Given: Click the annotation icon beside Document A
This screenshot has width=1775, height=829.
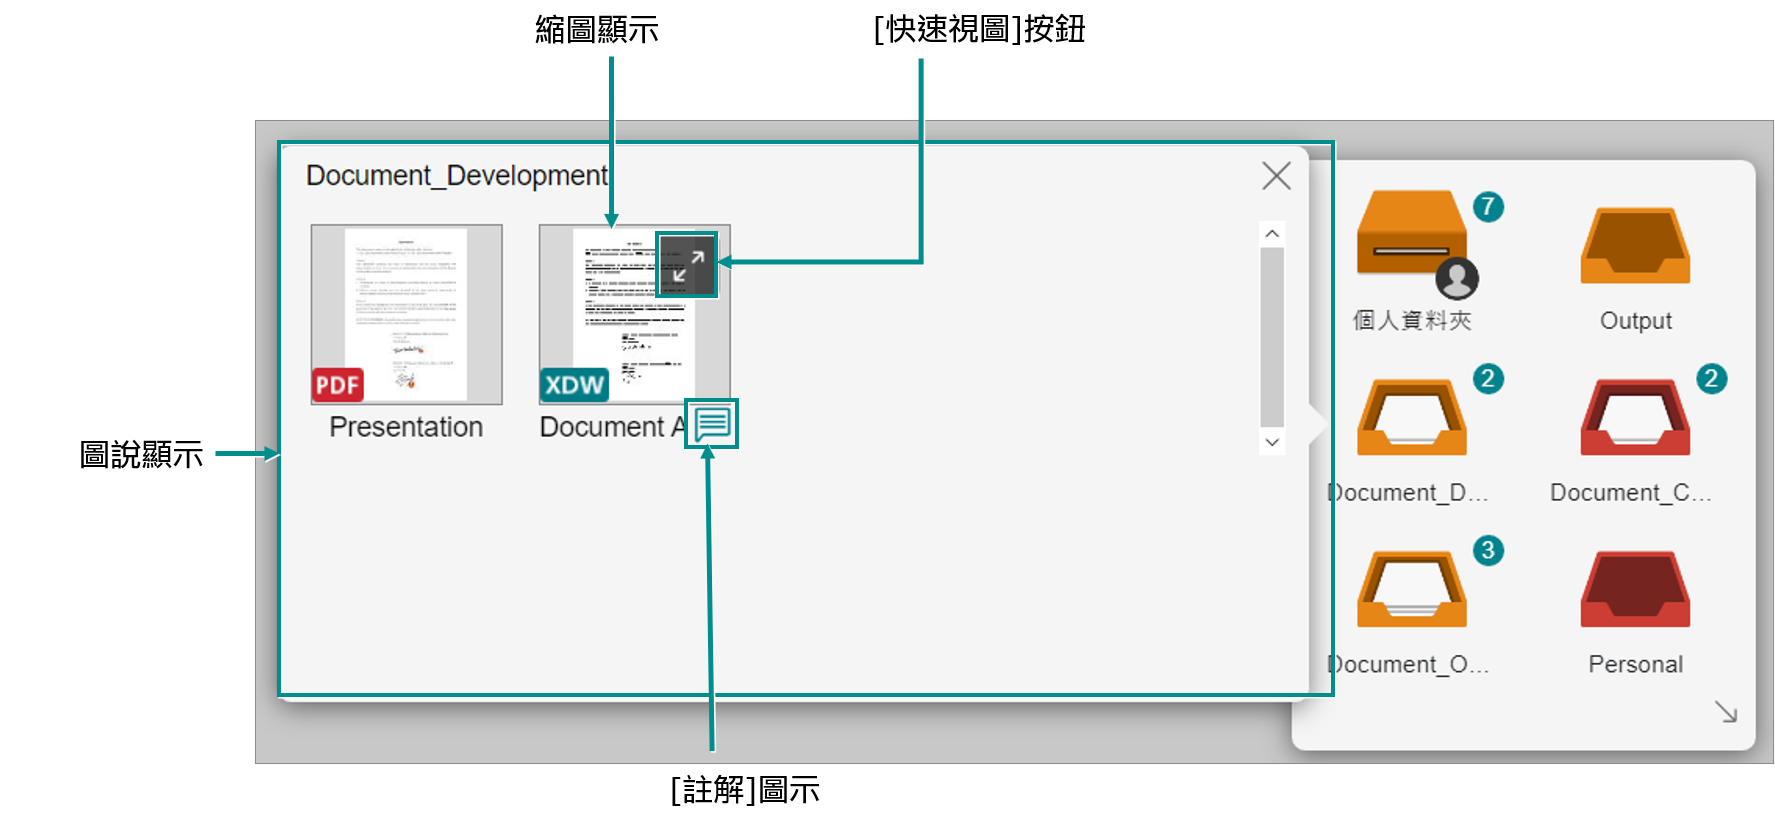Looking at the screenshot, I should (x=712, y=424).
